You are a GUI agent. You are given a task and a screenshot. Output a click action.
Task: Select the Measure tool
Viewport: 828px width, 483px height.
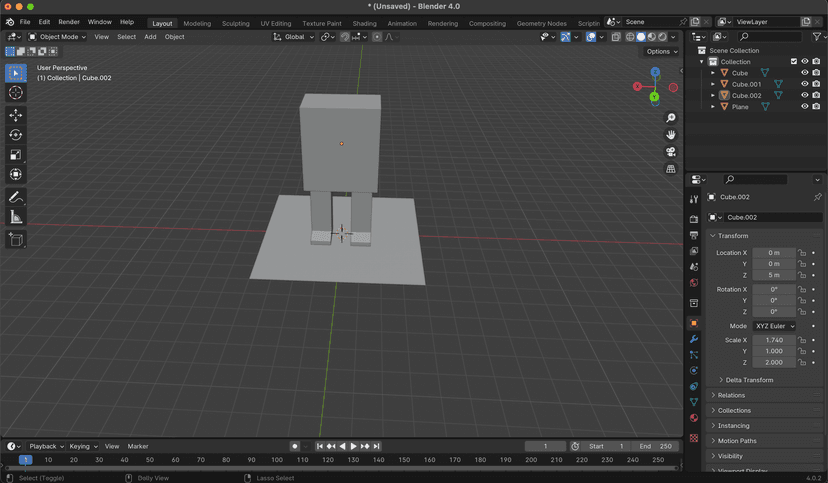click(x=16, y=217)
